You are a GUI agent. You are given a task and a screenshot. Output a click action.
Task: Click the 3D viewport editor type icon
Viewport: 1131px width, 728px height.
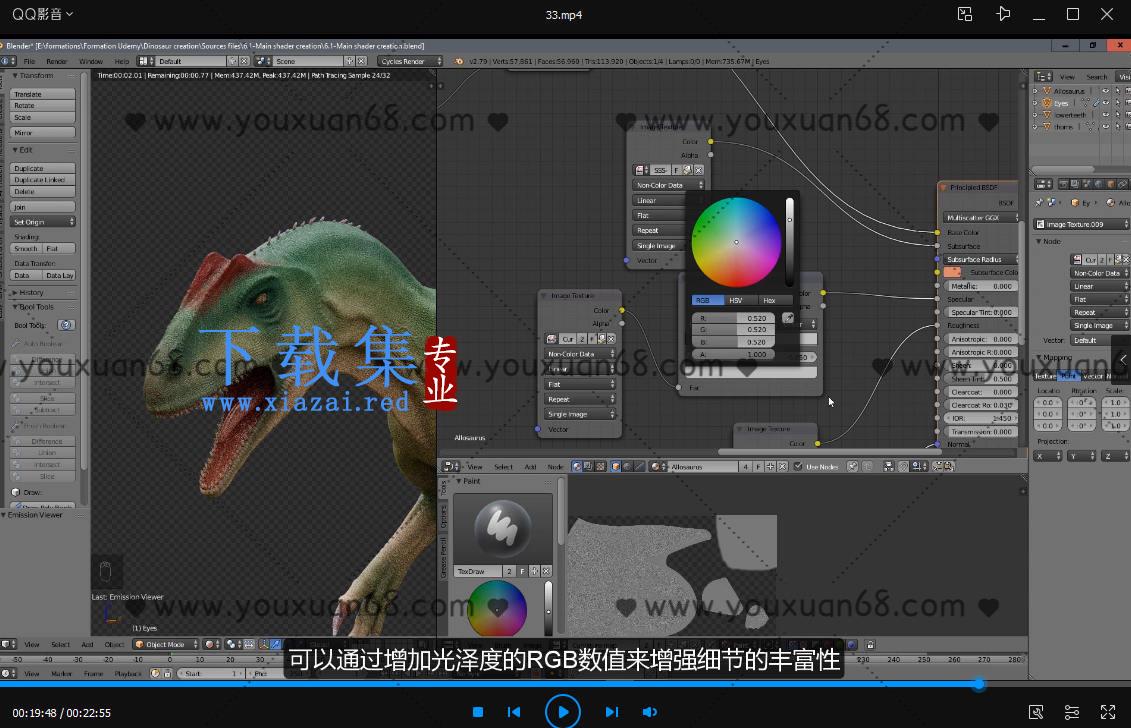tap(8, 644)
